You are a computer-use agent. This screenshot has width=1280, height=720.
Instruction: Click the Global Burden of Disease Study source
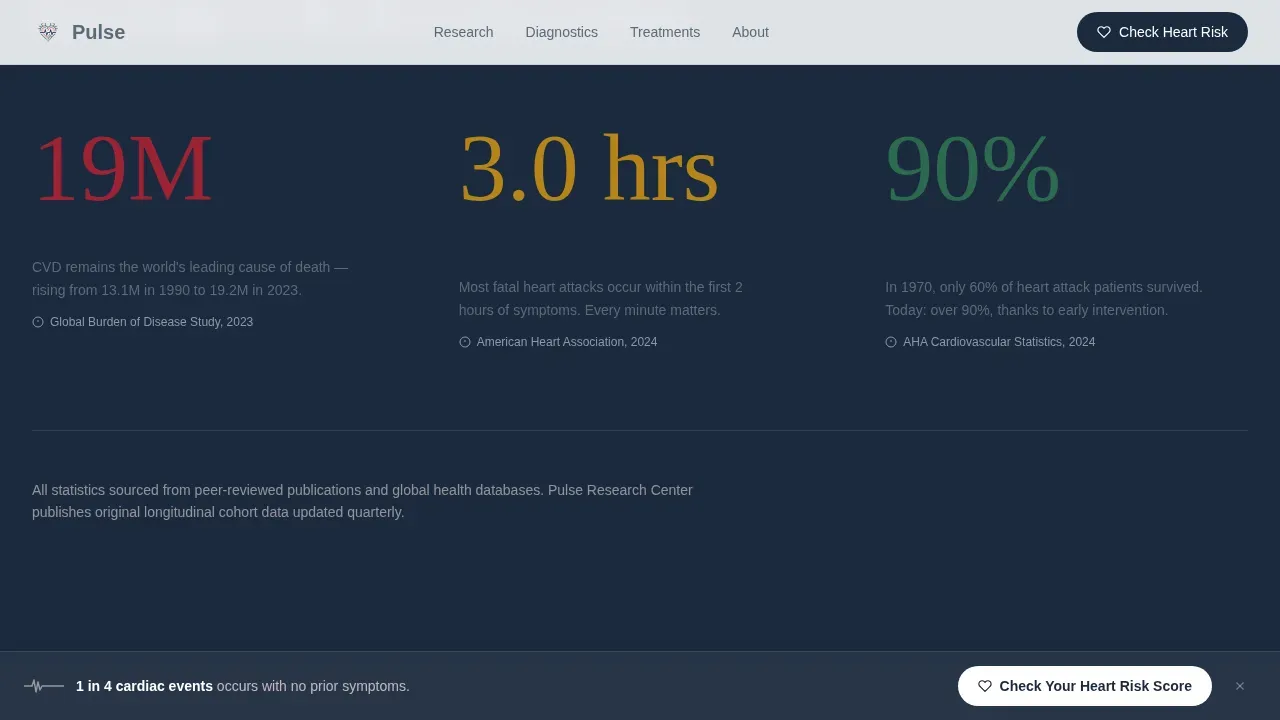tap(151, 322)
